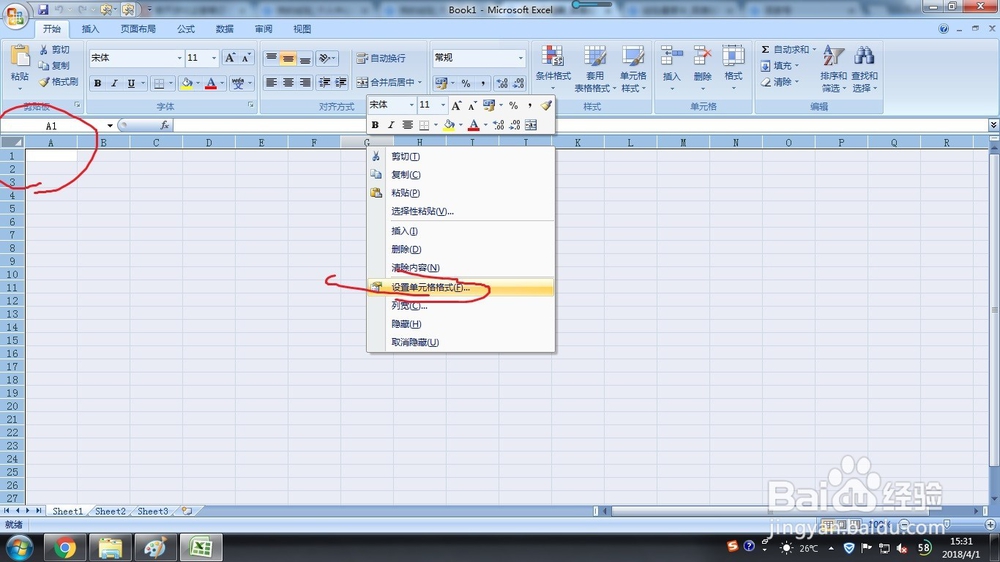Expand the formula bar
Image resolution: width=1000 pixels, height=562 pixels.
[x=993, y=125]
